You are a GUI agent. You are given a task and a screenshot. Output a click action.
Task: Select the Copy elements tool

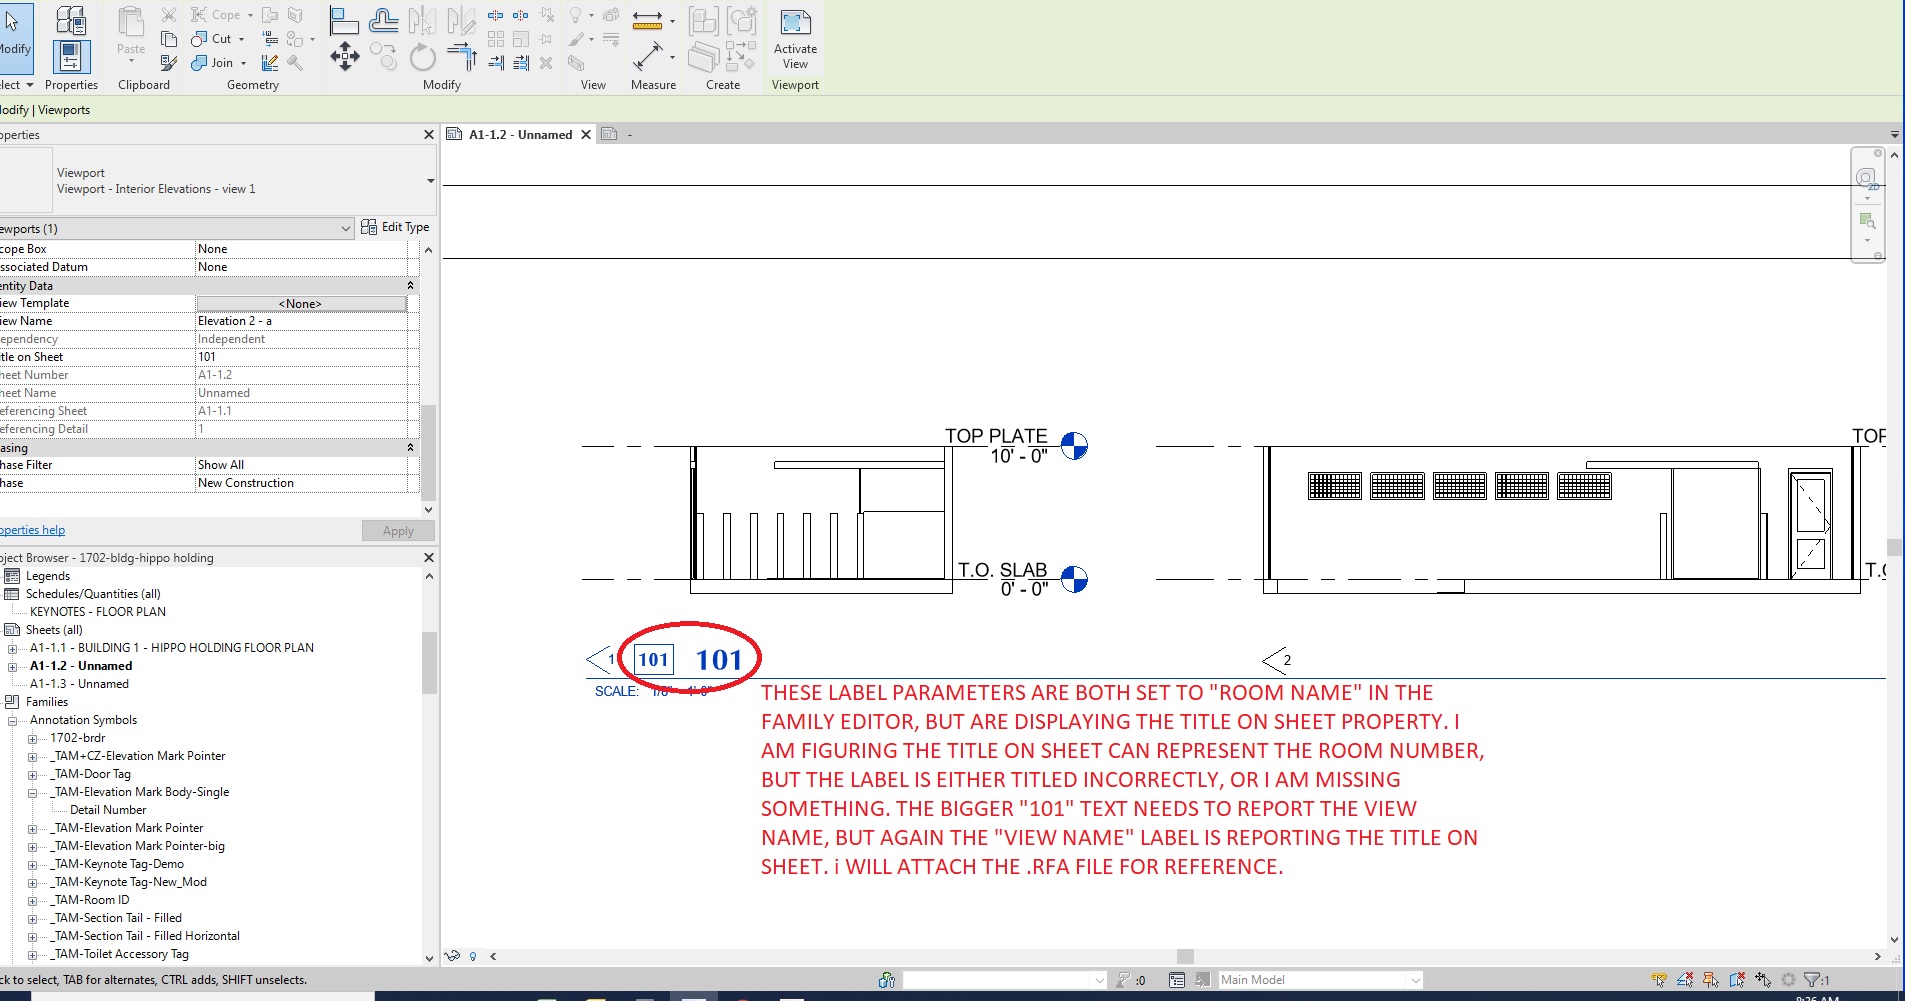point(384,57)
